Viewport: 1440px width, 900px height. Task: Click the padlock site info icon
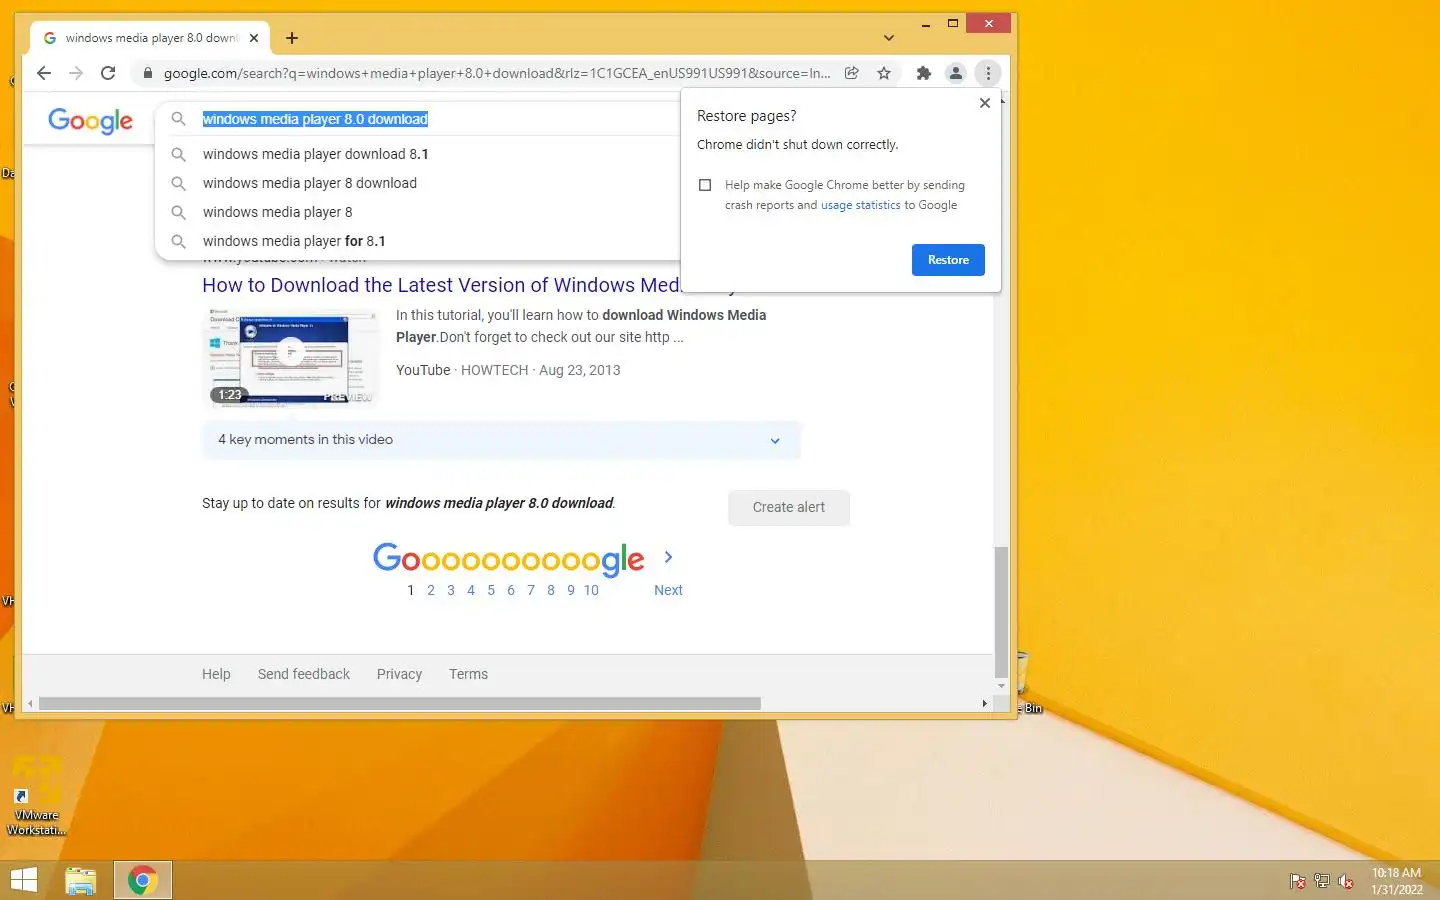148,73
